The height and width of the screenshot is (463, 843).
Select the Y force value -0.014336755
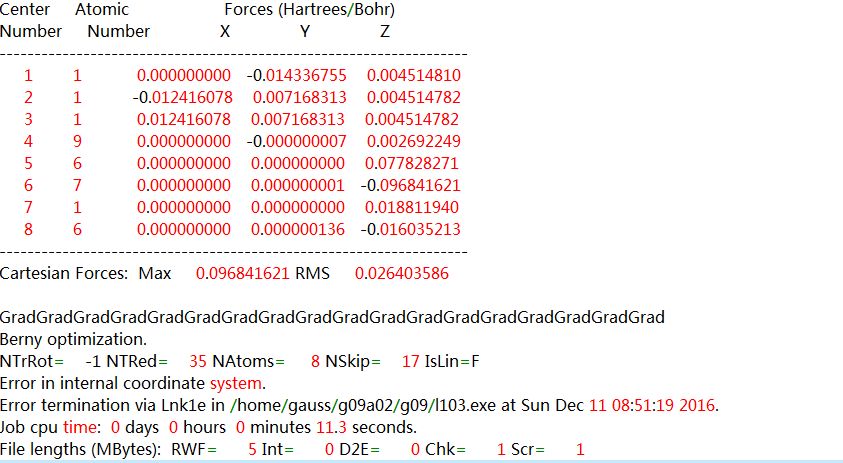pyautogui.click(x=297, y=75)
